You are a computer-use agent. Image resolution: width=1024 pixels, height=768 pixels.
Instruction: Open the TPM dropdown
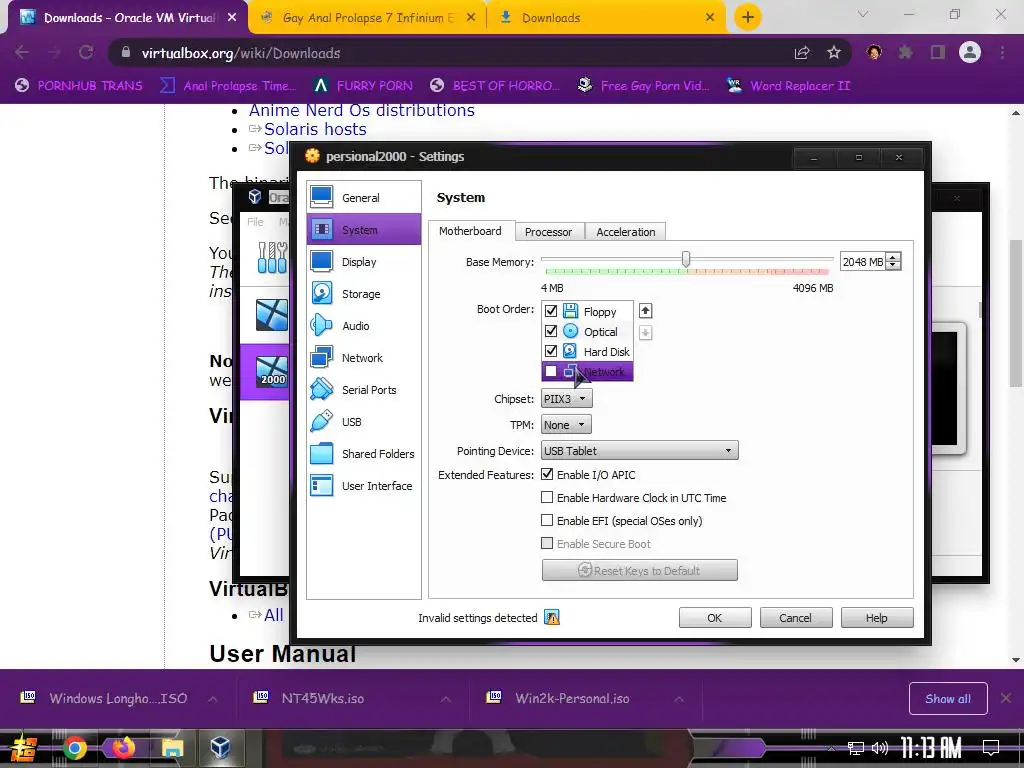566,424
